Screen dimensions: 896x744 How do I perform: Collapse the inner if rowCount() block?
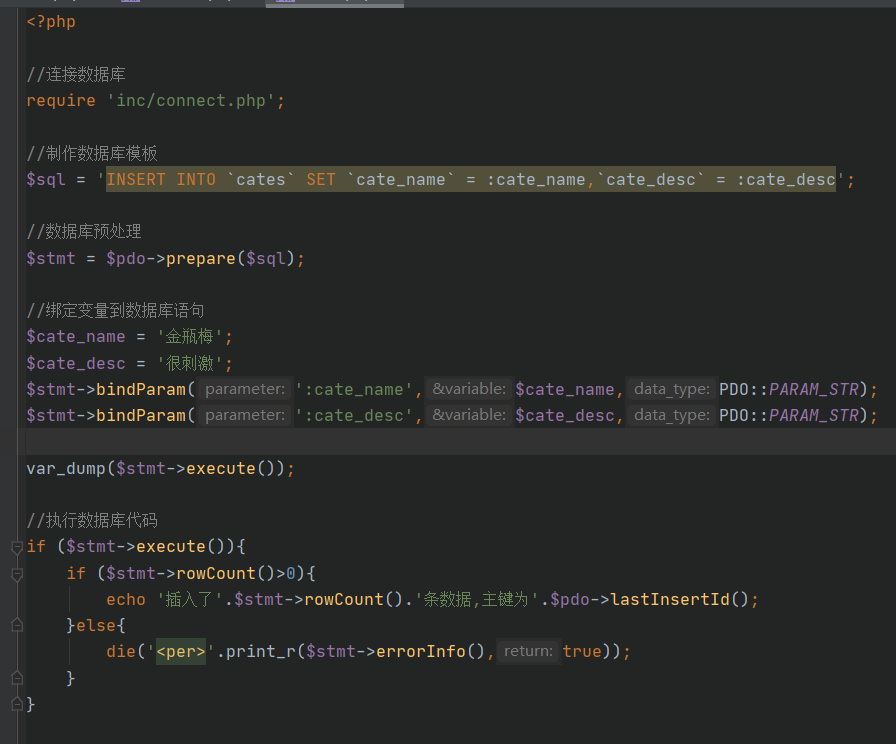tap(16, 574)
